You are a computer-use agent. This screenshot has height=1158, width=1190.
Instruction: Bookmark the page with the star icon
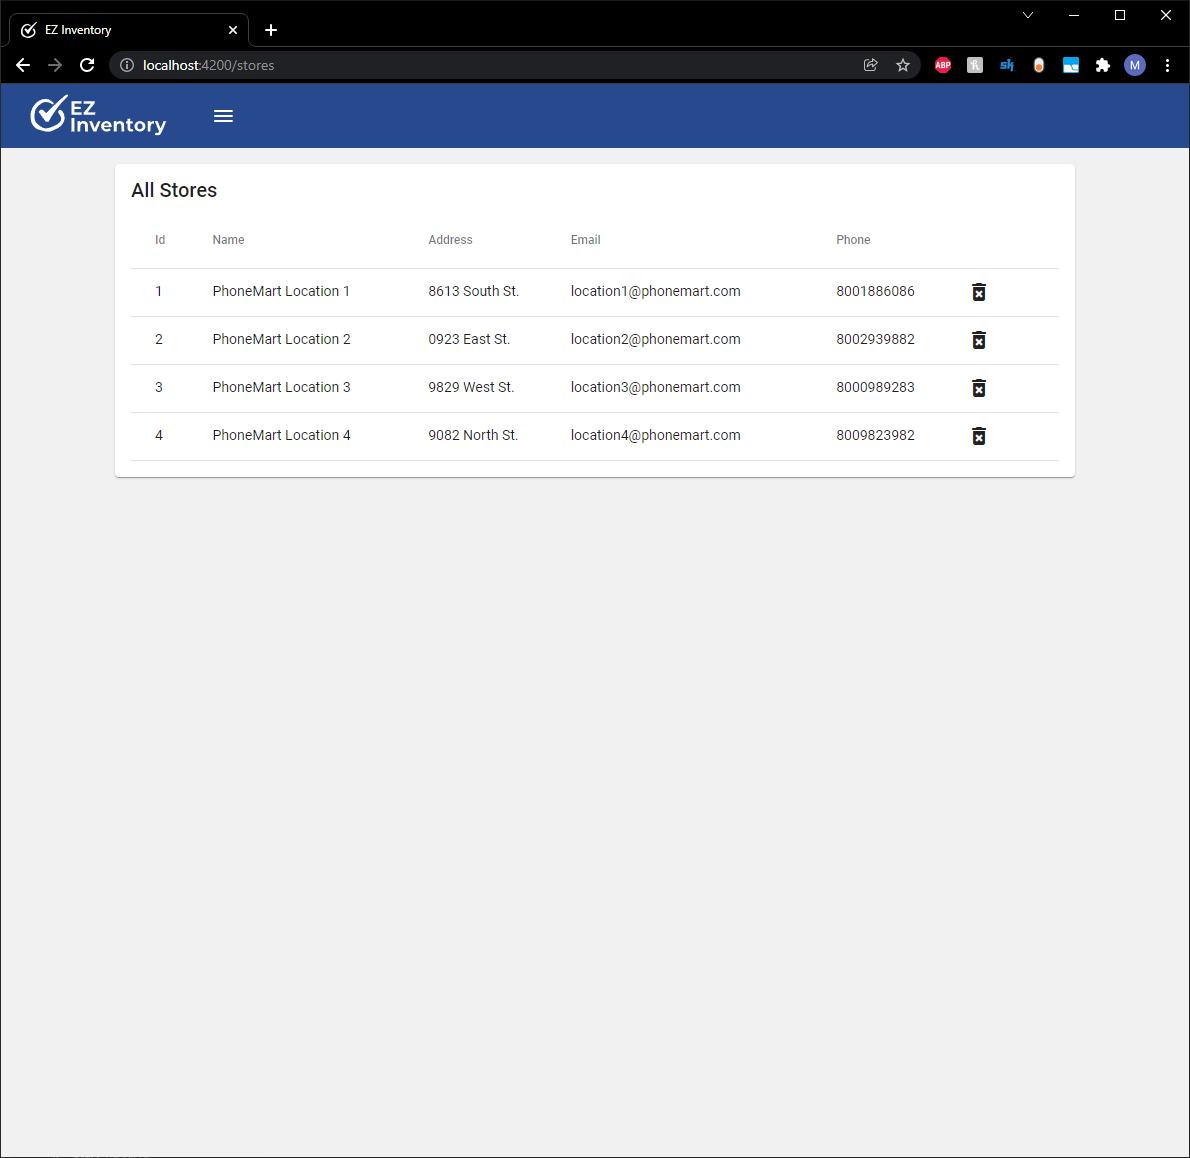(903, 65)
